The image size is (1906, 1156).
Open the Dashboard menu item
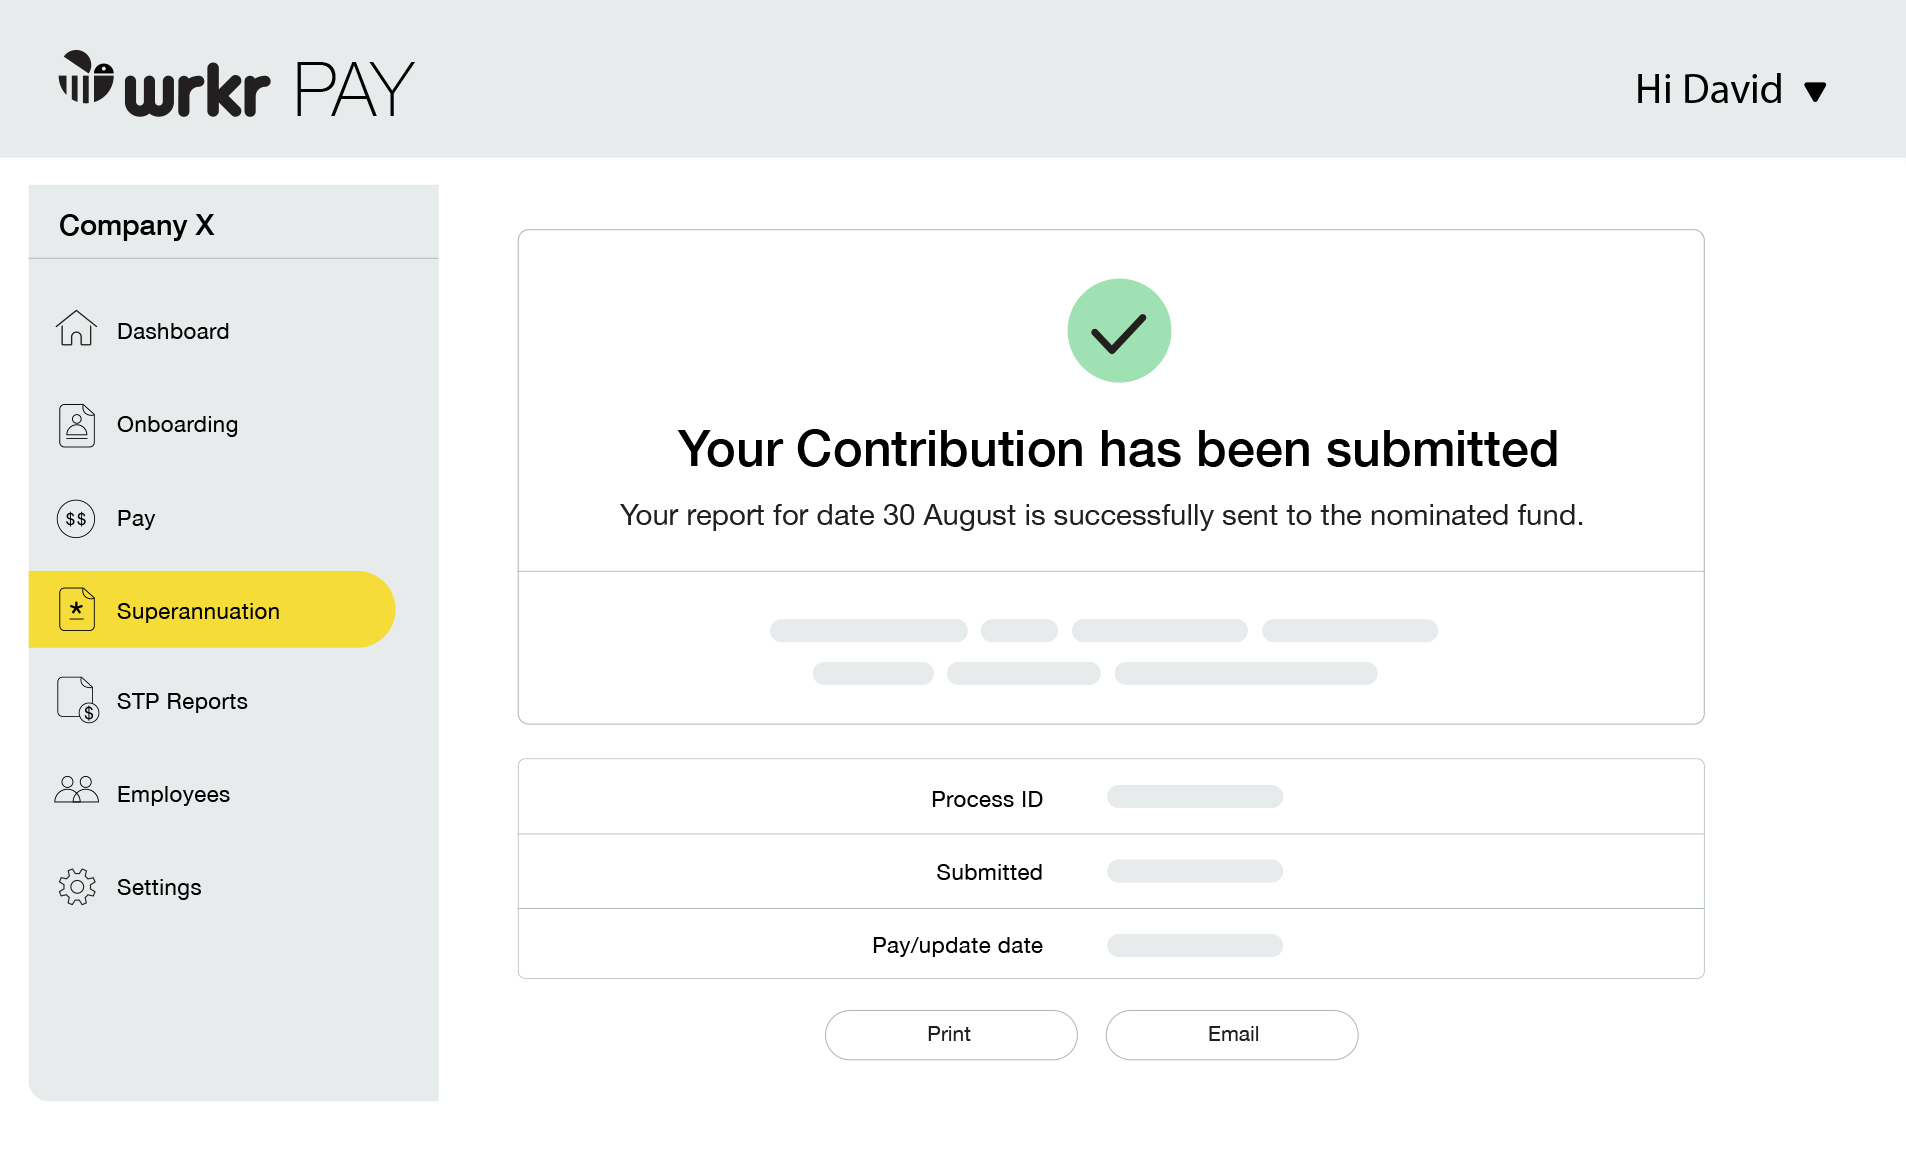(x=173, y=331)
